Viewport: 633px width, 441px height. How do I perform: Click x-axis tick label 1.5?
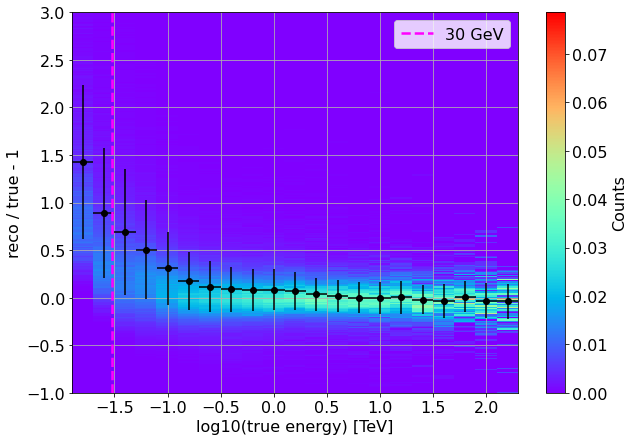tap(433, 407)
